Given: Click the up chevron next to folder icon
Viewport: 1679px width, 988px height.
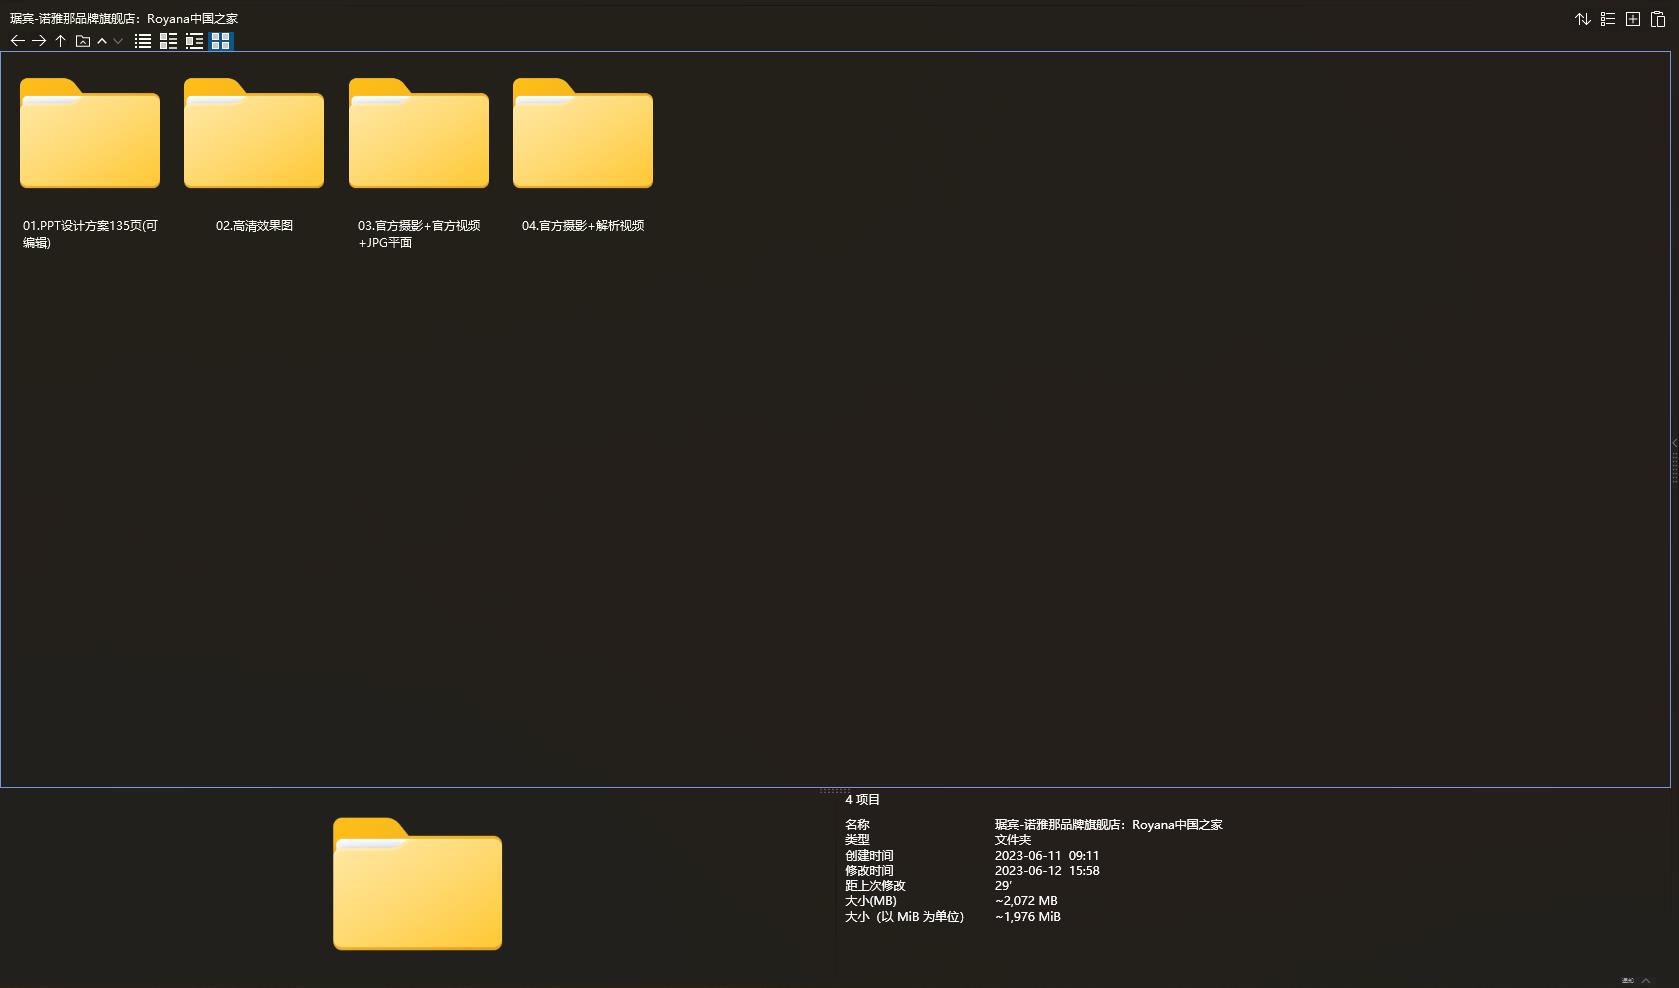Looking at the screenshot, I should (x=102, y=41).
